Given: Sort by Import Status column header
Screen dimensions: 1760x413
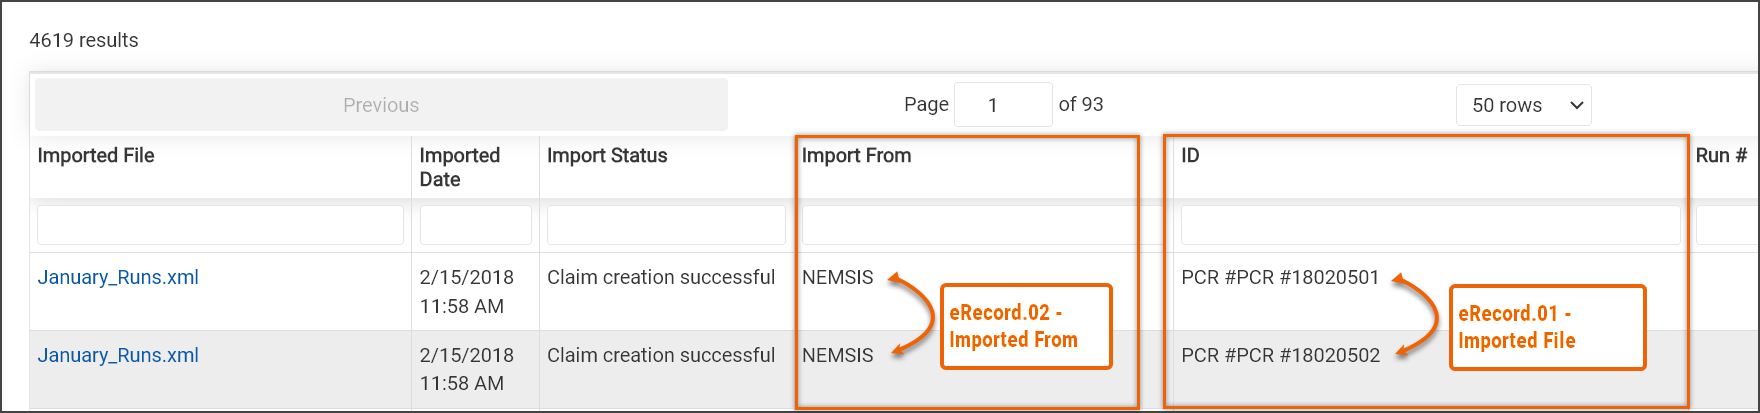Looking at the screenshot, I should coord(607,156).
